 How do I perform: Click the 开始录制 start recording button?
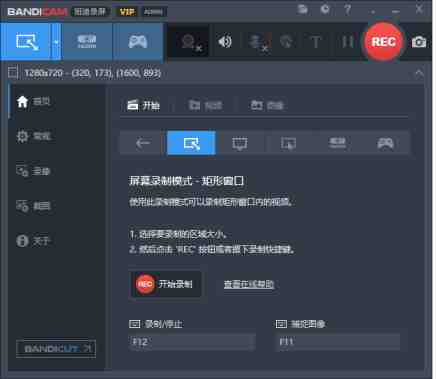click(165, 284)
